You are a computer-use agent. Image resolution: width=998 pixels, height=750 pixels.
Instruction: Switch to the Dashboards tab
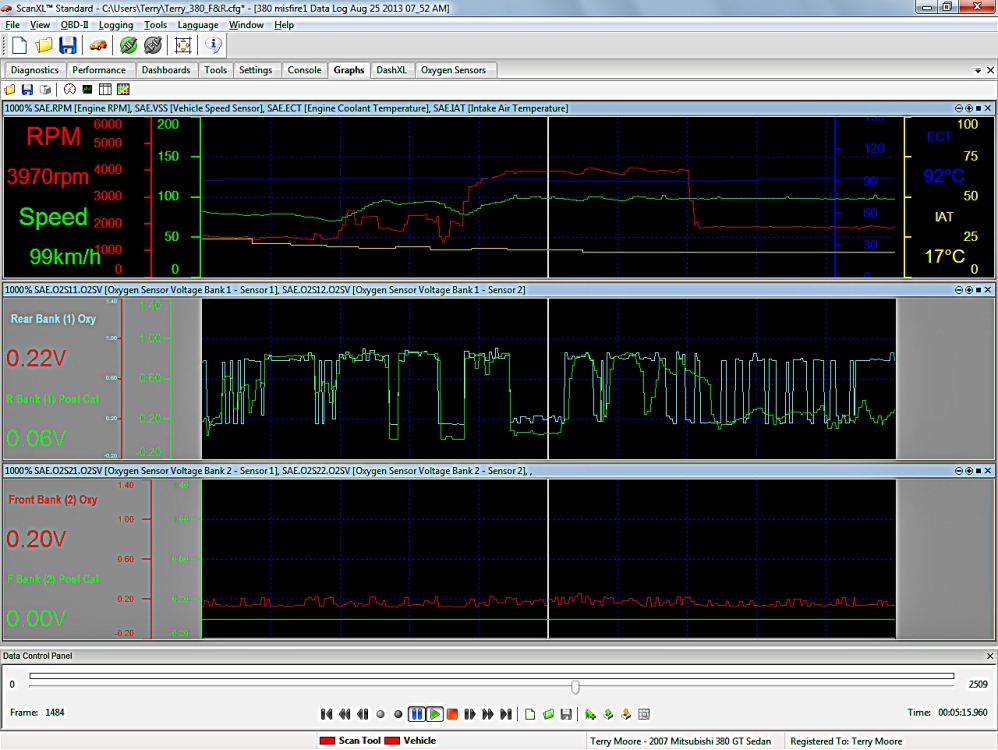click(x=165, y=70)
